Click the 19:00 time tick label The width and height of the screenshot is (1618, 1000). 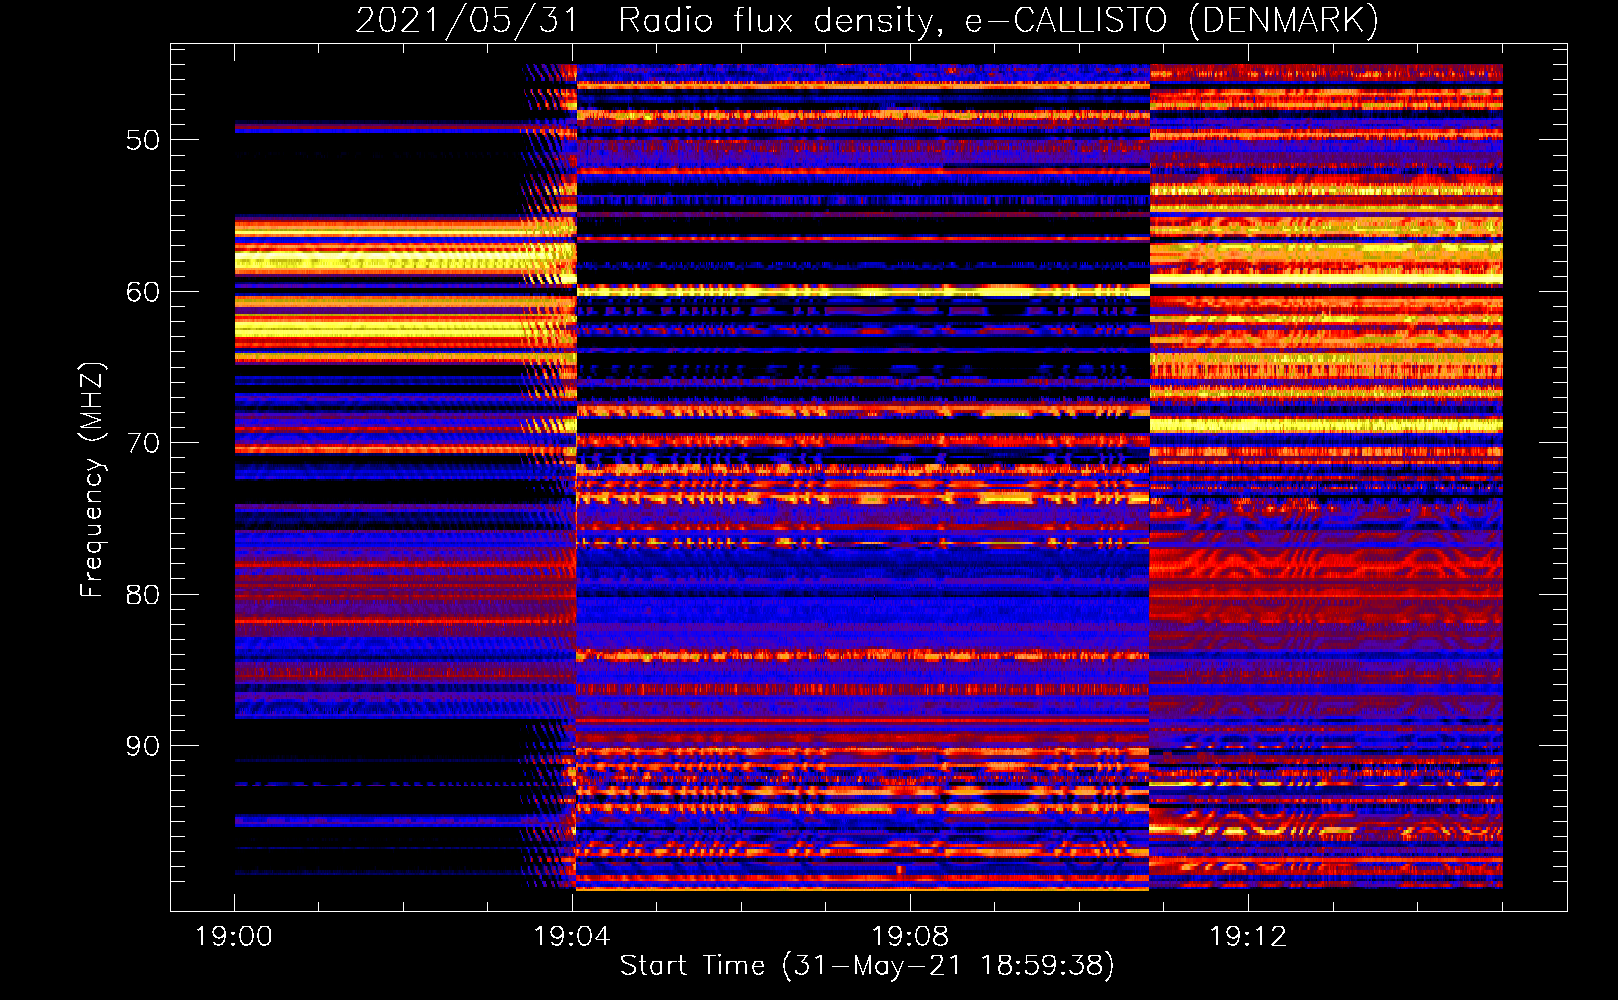tap(234, 937)
